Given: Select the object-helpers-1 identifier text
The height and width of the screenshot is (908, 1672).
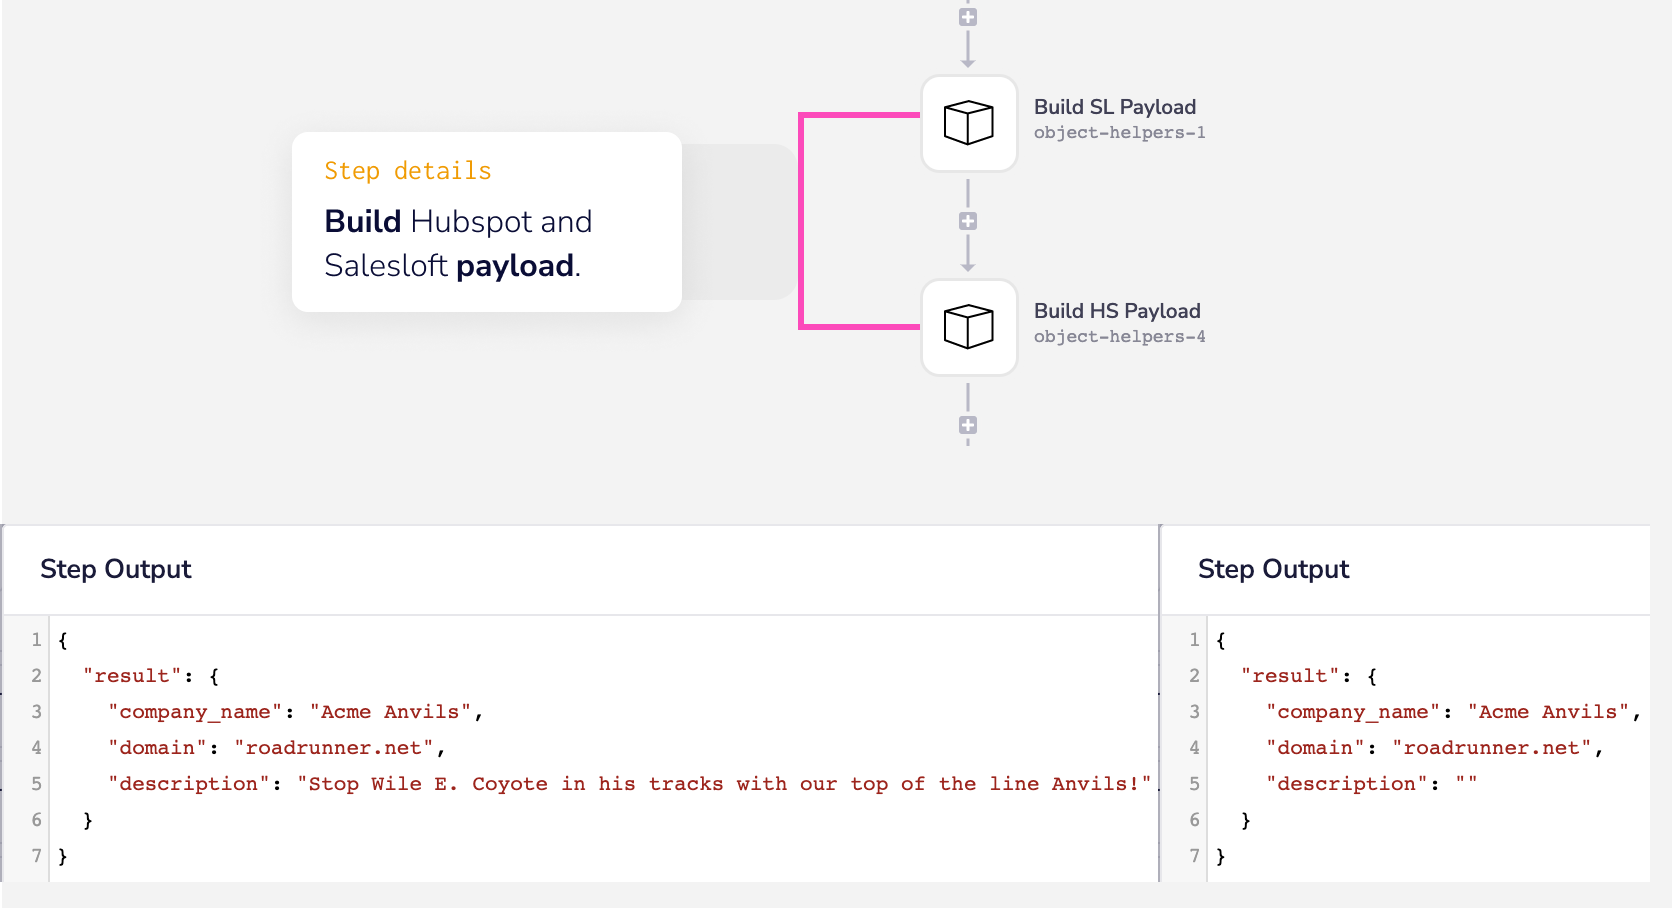Looking at the screenshot, I should click(1119, 133).
